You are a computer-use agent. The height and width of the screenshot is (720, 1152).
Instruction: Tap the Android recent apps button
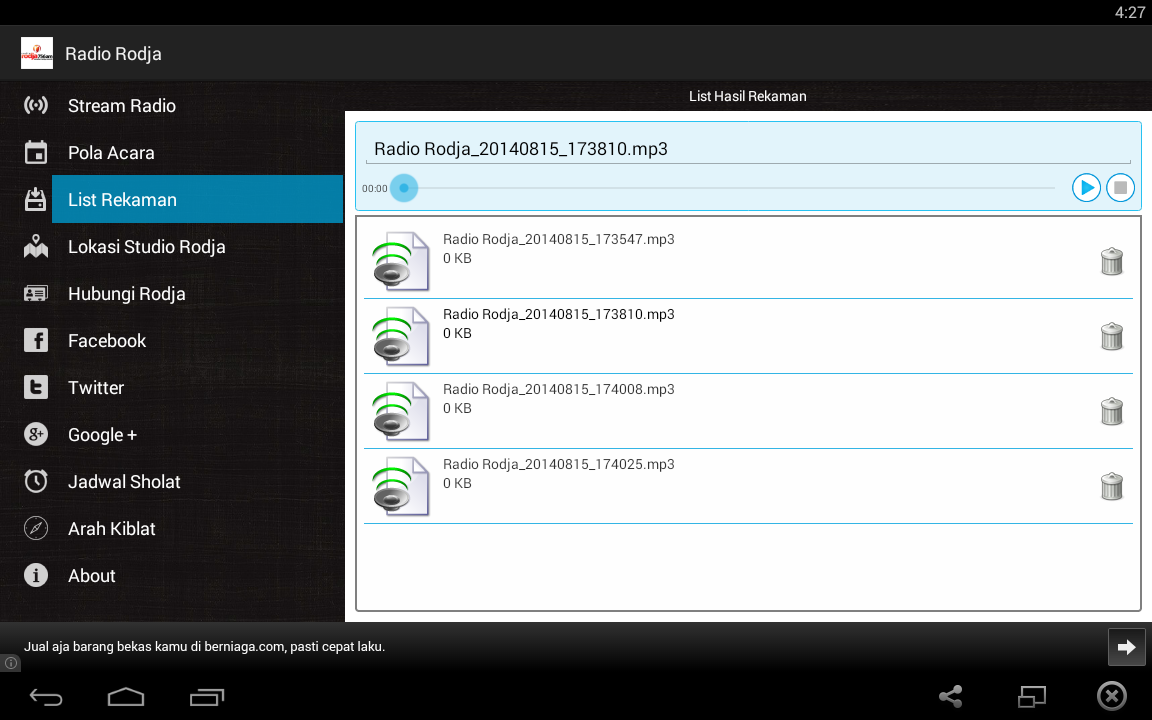[206, 696]
